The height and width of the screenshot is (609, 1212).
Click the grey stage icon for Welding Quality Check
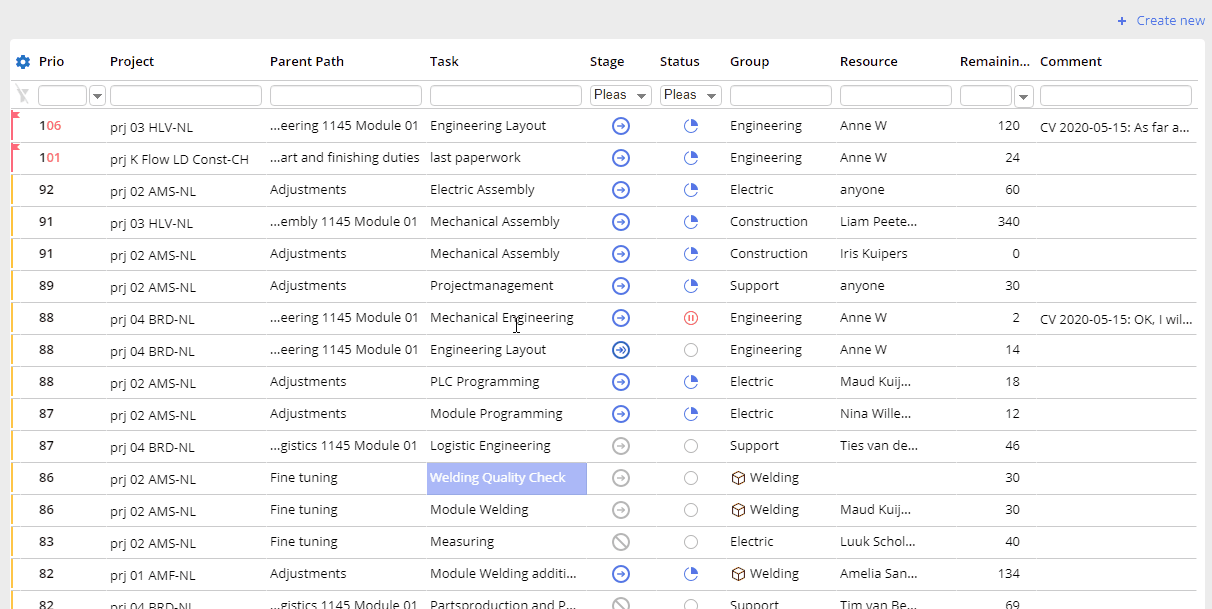tap(621, 478)
